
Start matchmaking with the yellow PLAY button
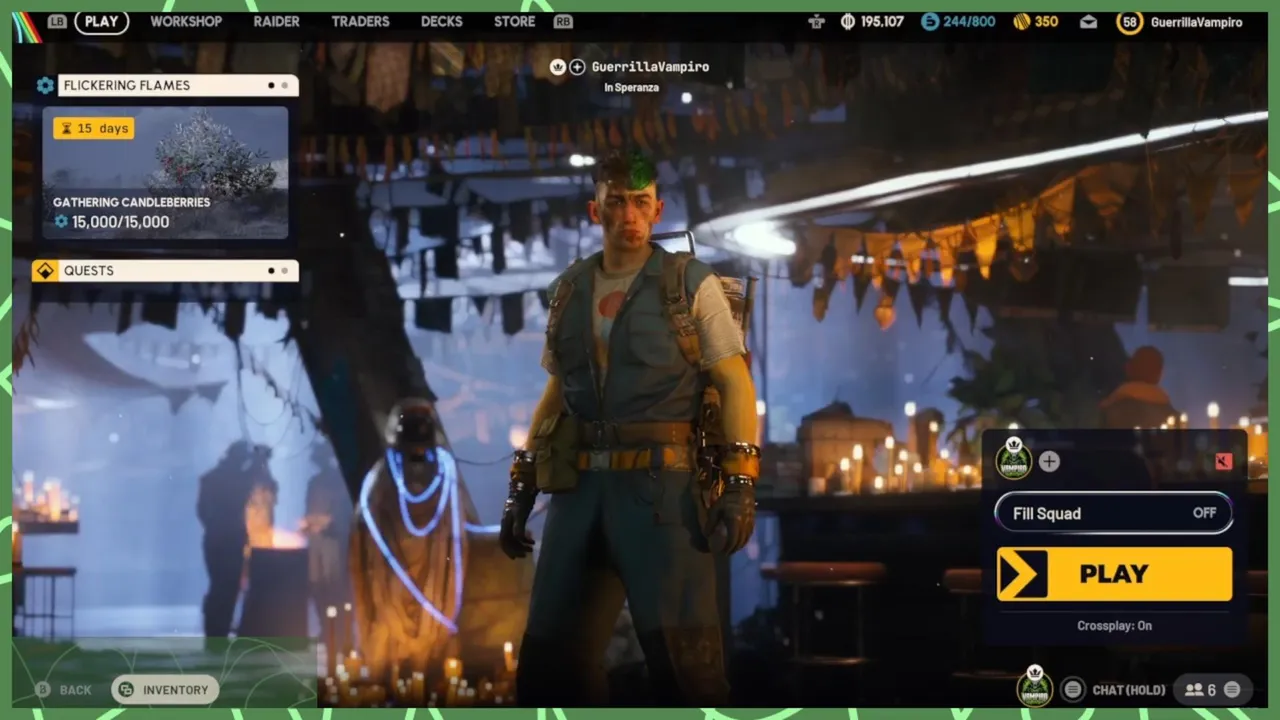coord(1114,574)
